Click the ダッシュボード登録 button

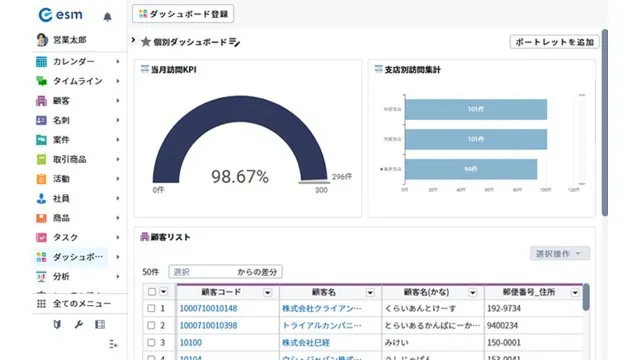coord(183,14)
